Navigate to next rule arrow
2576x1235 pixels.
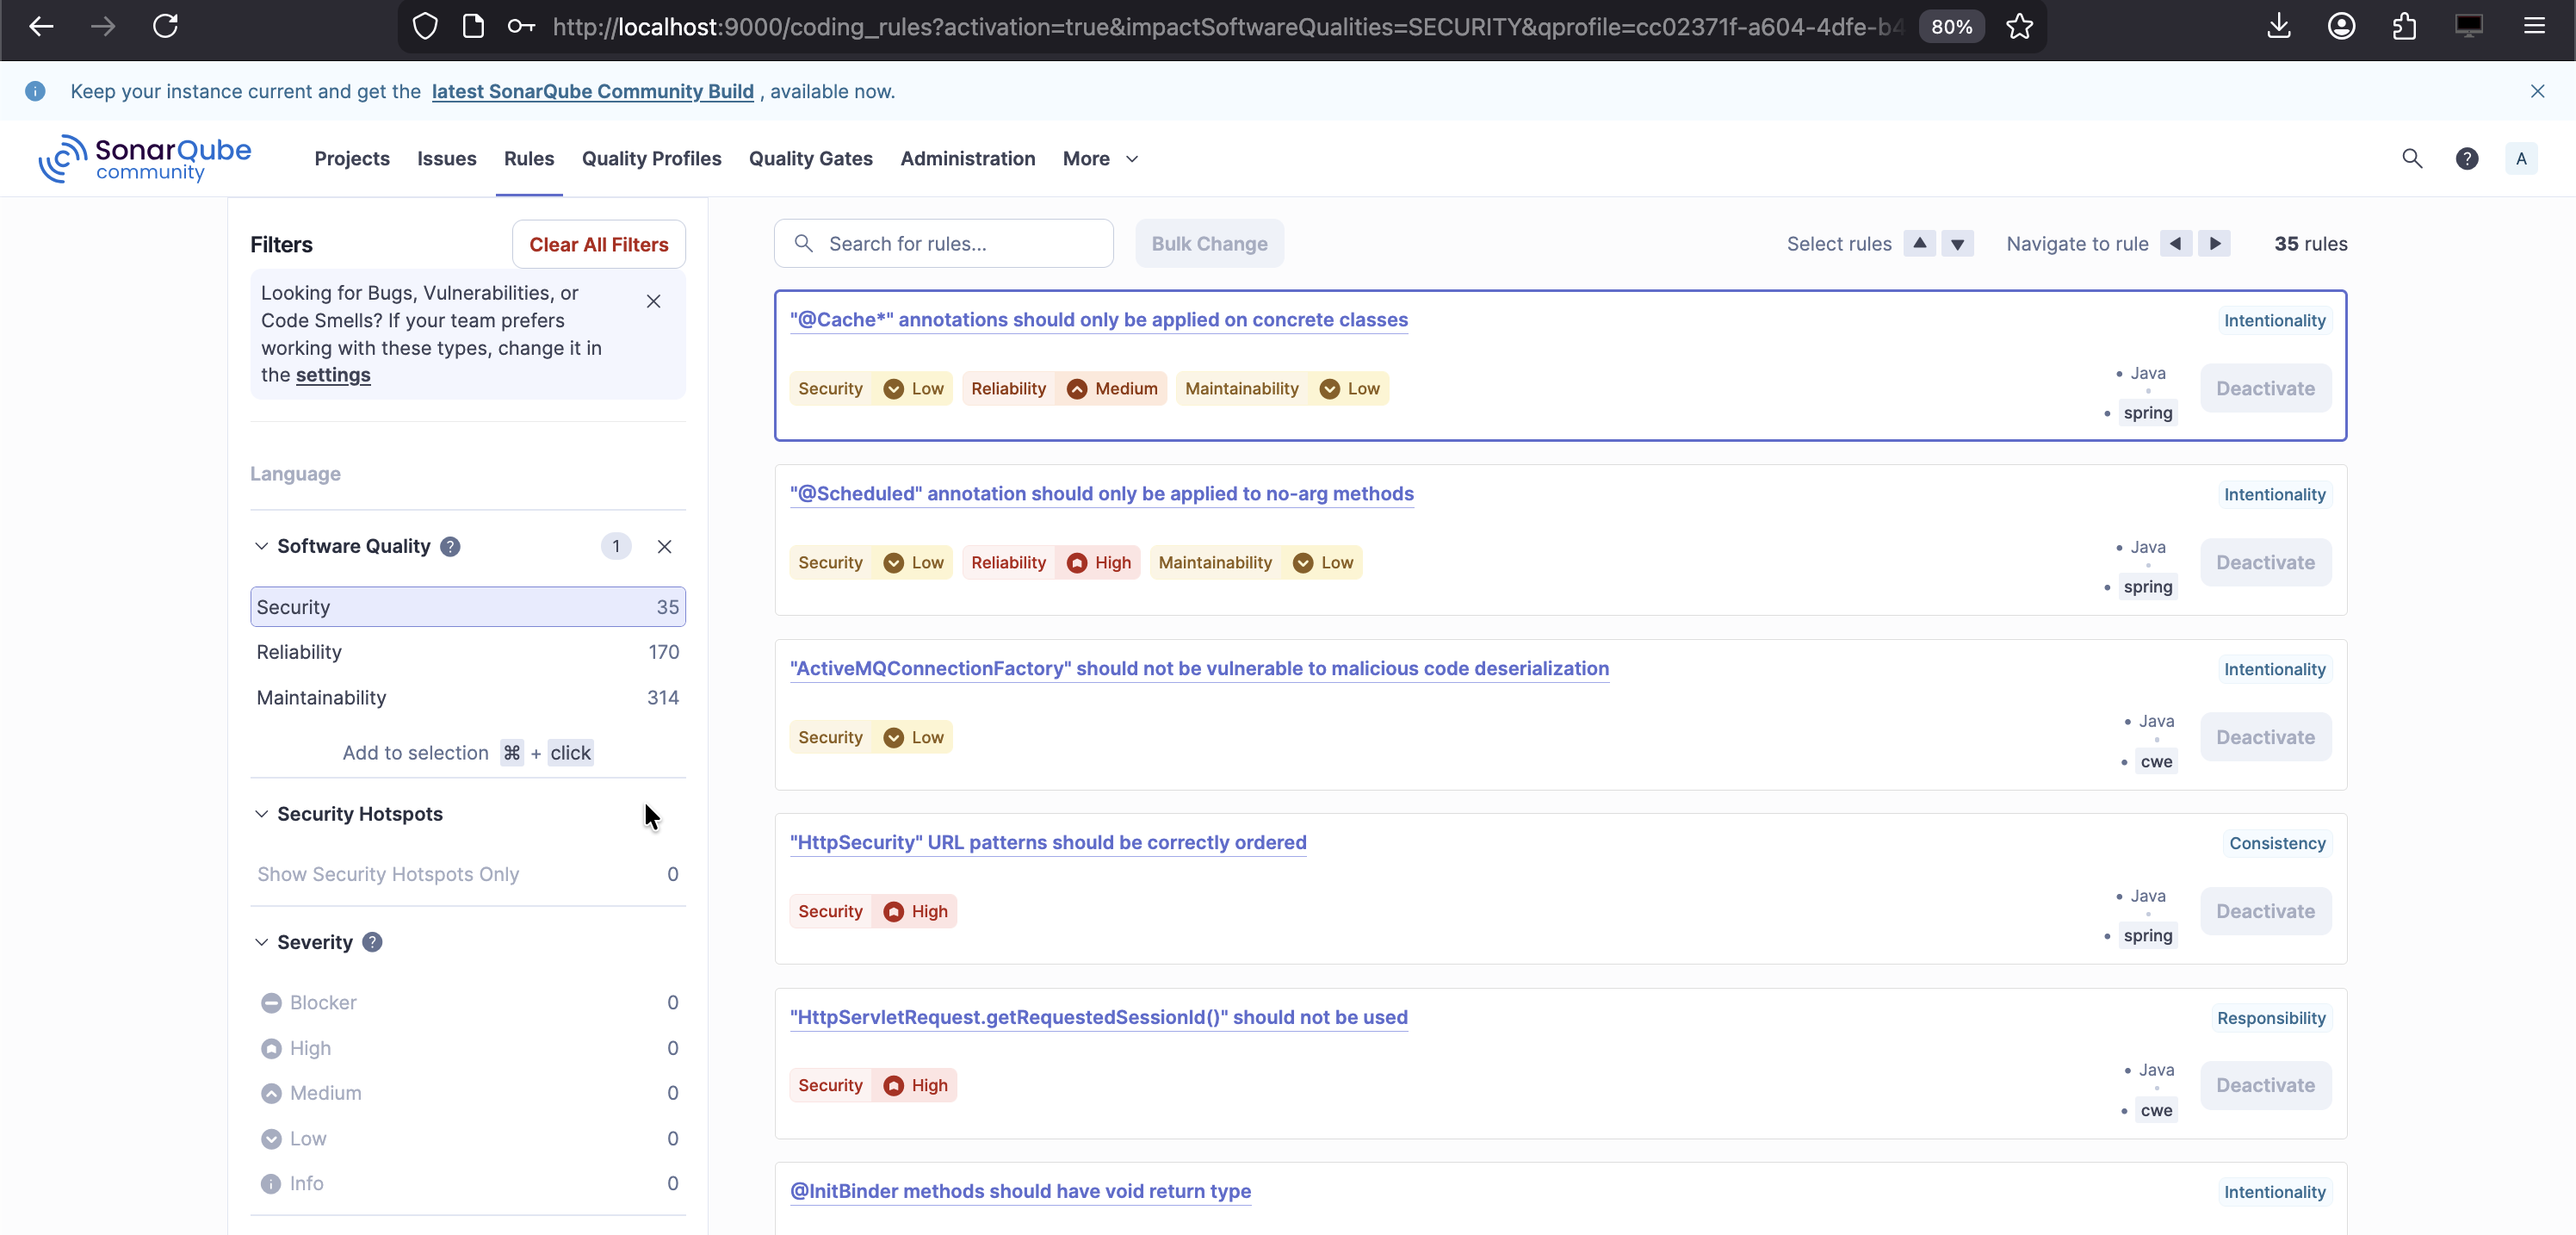point(2214,243)
